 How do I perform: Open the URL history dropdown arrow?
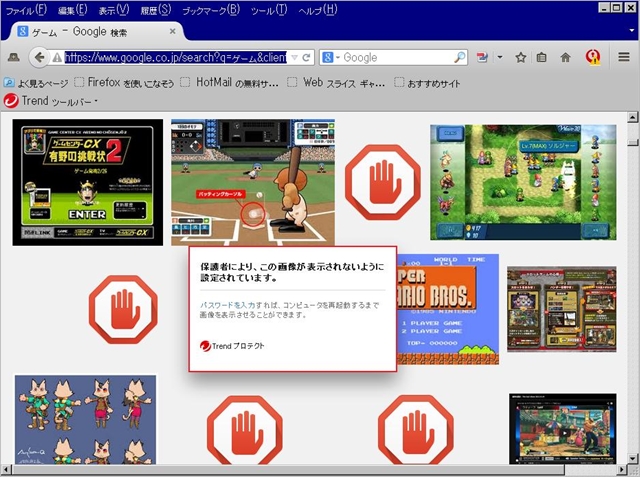294,58
